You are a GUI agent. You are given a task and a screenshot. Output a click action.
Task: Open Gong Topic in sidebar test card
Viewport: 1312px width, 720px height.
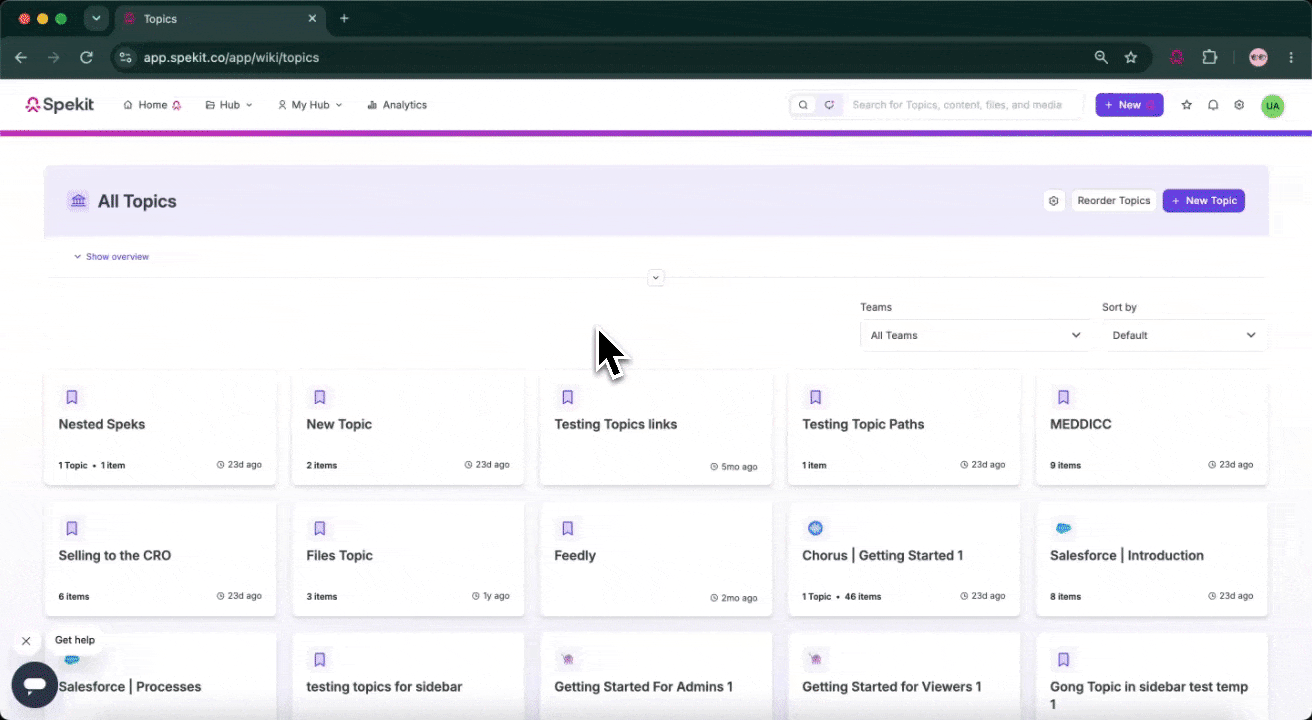click(x=1152, y=676)
